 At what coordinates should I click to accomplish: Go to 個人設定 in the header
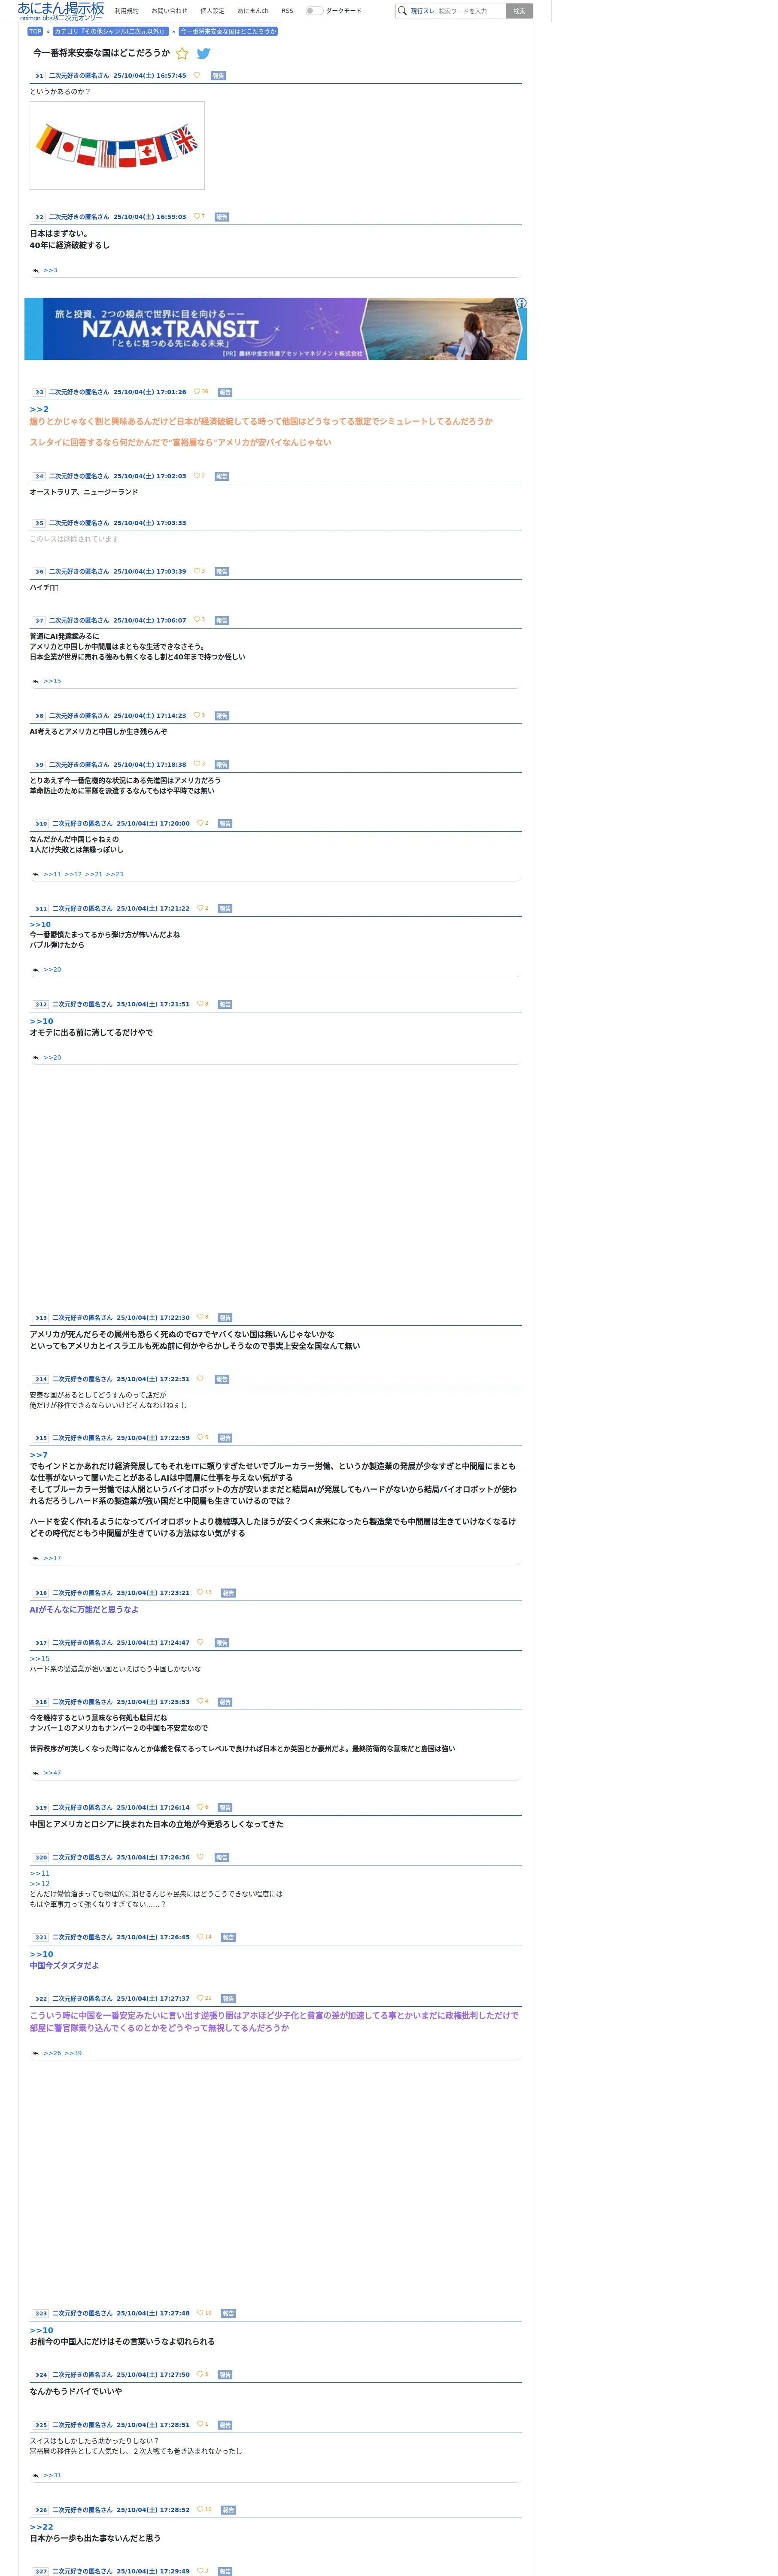pyautogui.click(x=212, y=11)
